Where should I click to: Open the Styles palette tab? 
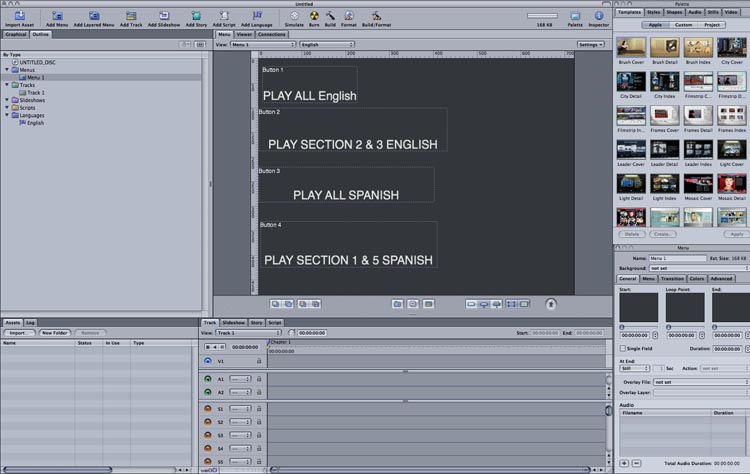pos(653,12)
